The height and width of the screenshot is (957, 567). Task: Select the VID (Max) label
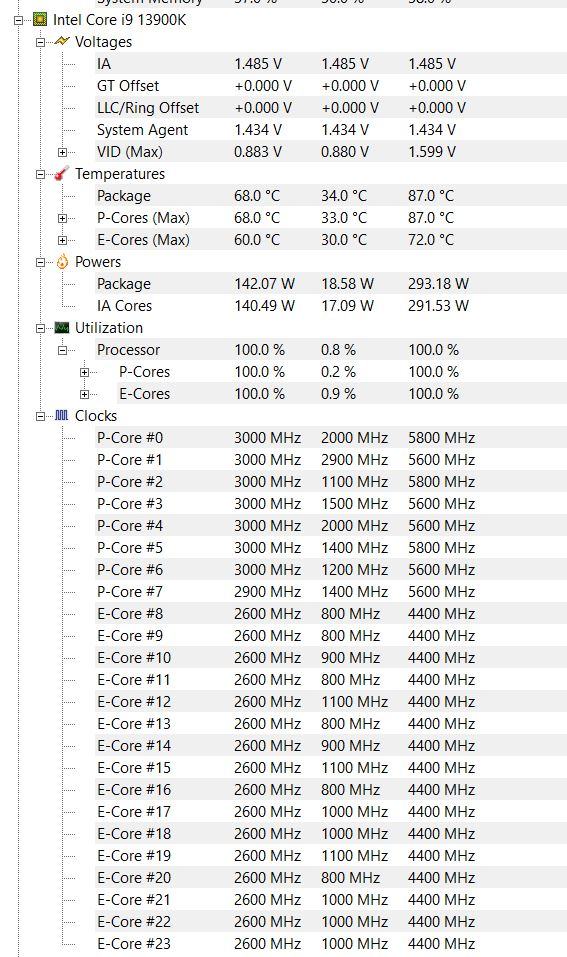pos(129,151)
